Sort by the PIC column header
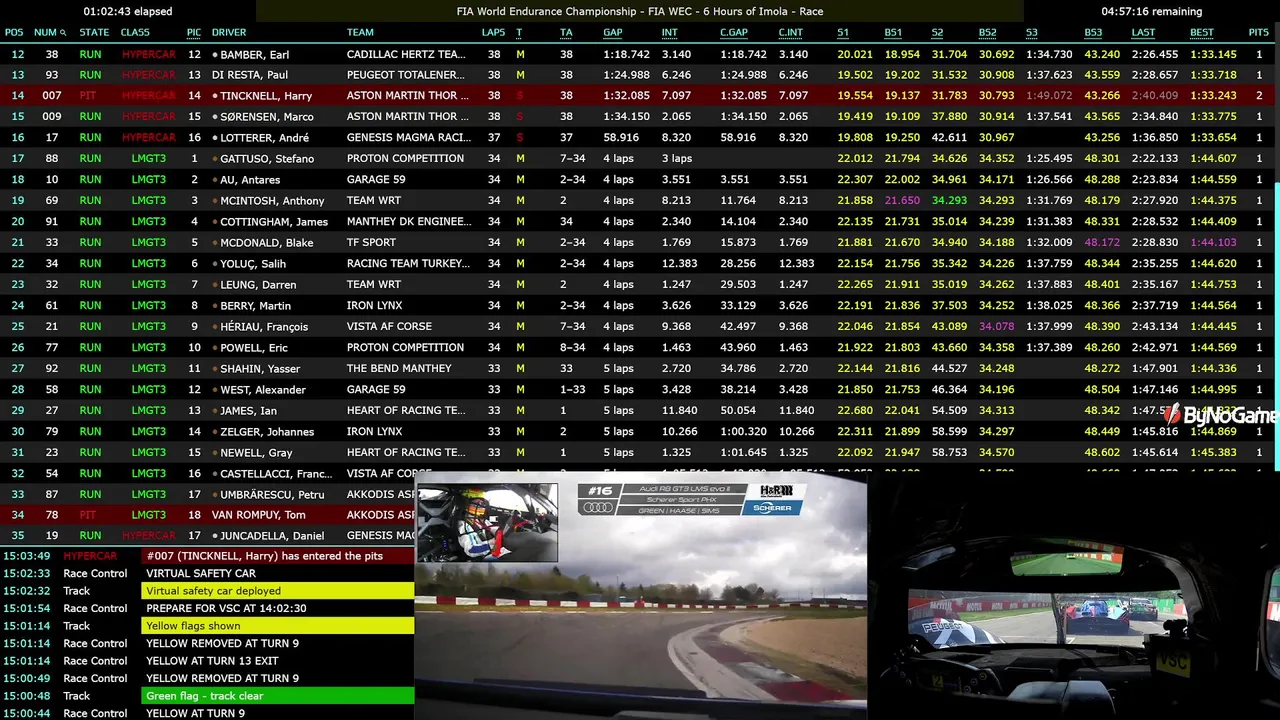The height and width of the screenshot is (720, 1280). (194, 33)
